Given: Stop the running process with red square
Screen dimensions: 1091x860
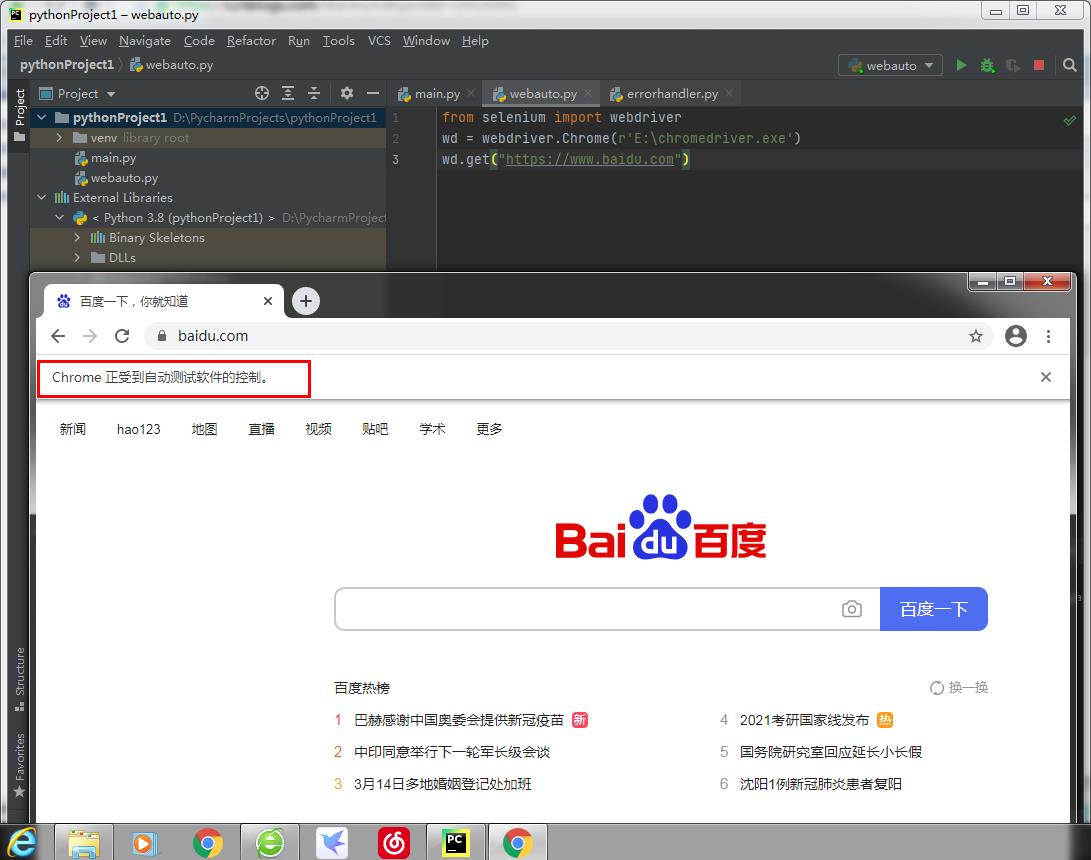Looking at the screenshot, I should (x=1039, y=65).
